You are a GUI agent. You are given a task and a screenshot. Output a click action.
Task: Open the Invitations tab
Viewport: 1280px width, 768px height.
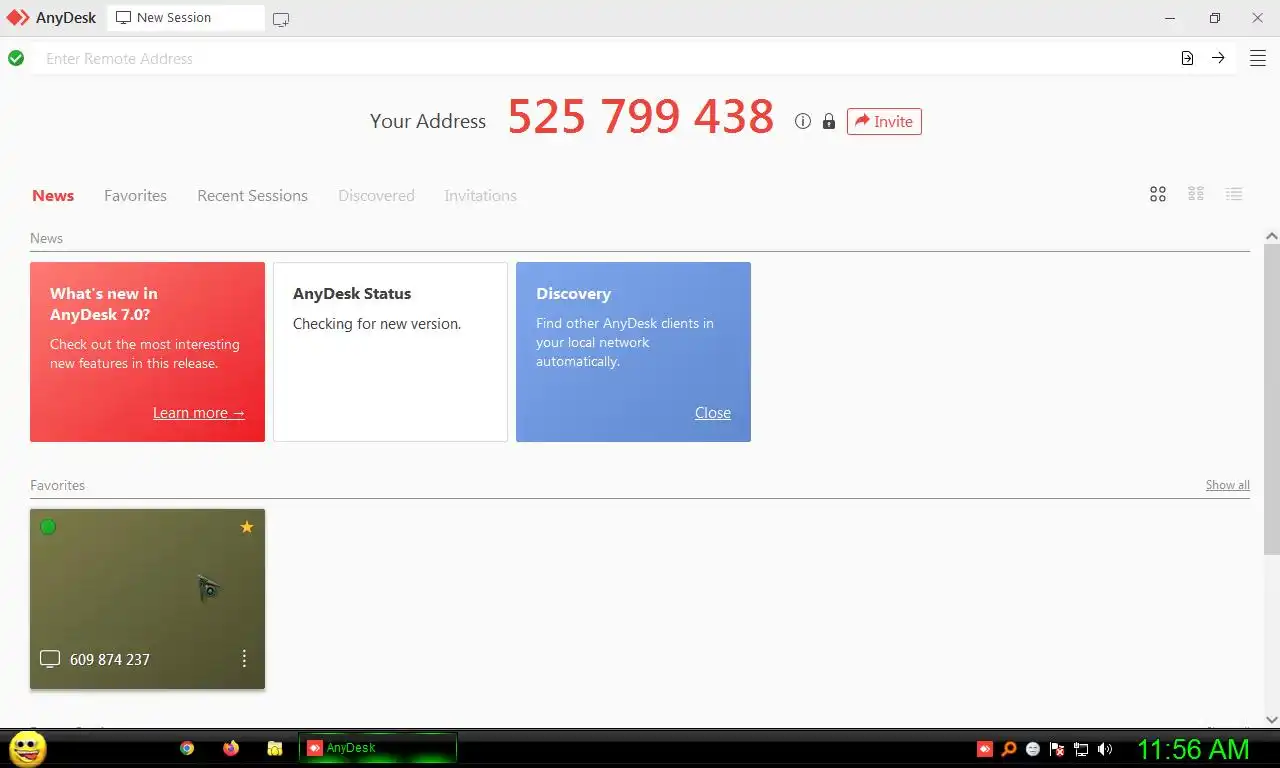pyautogui.click(x=480, y=195)
